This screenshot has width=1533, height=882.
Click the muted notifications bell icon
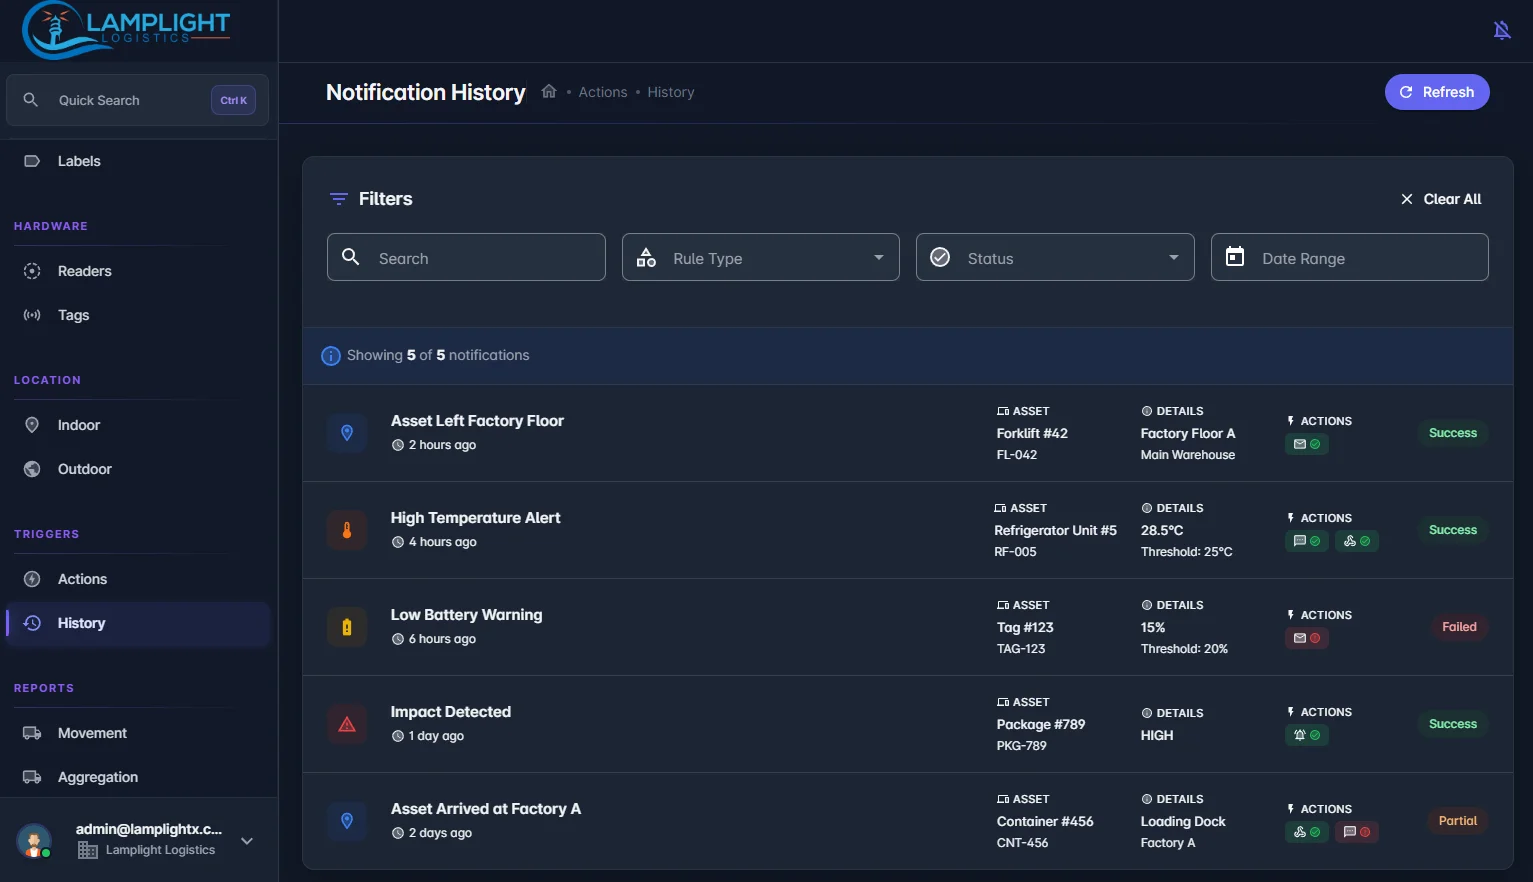tap(1501, 30)
